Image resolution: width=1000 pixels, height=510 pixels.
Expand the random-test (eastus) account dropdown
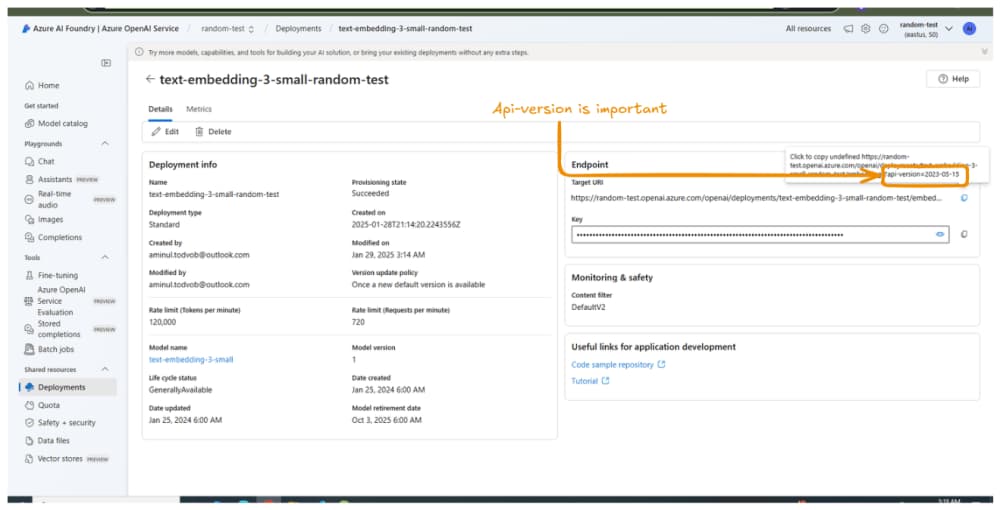[x=948, y=29]
